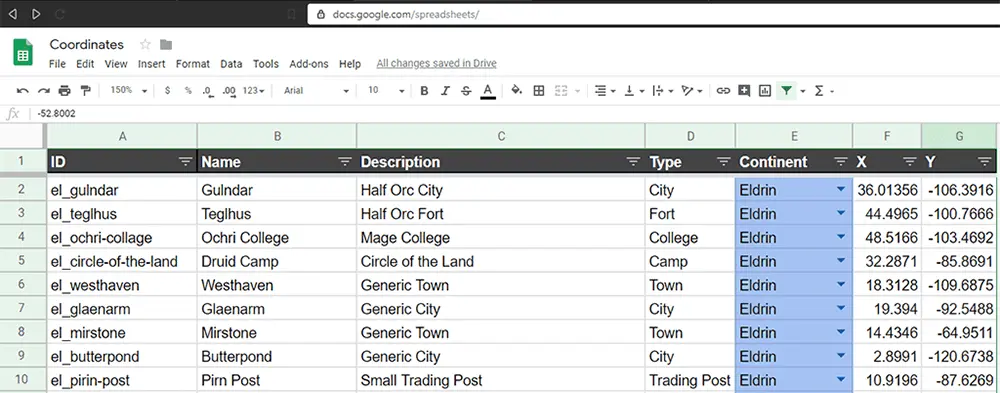Click the Insert chart icon
Viewport: 1000px width, 393px height.
pos(765,91)
